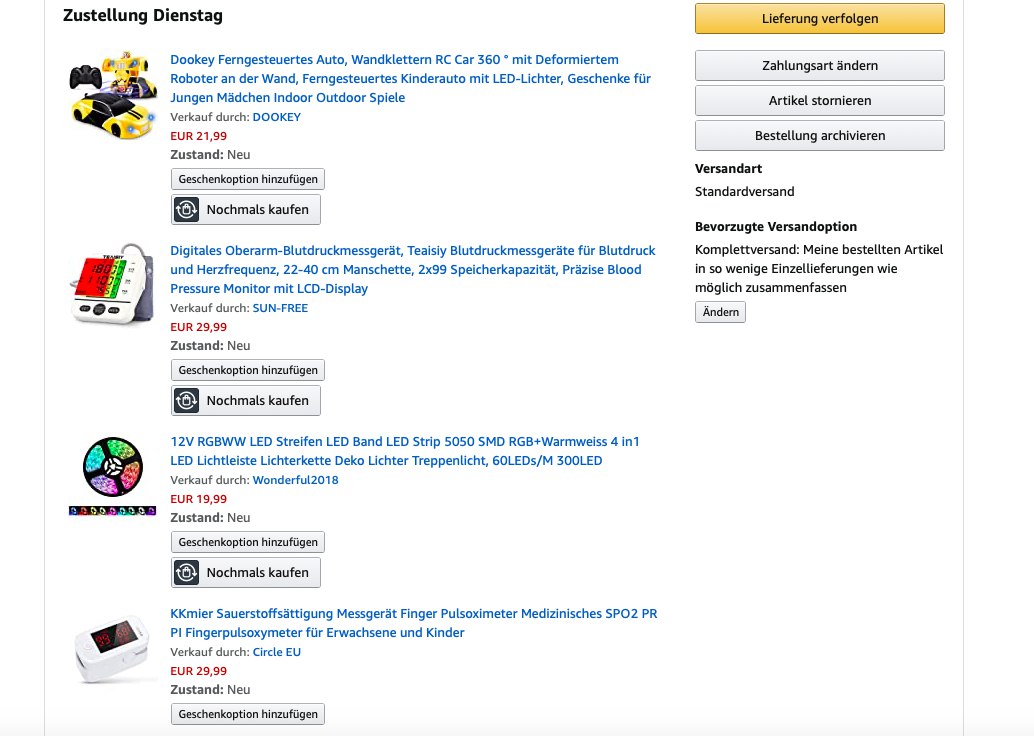Screen dimensions: 1034x736
Task: Open the SUN-FREE seller link
Action: tap(280, 308)
